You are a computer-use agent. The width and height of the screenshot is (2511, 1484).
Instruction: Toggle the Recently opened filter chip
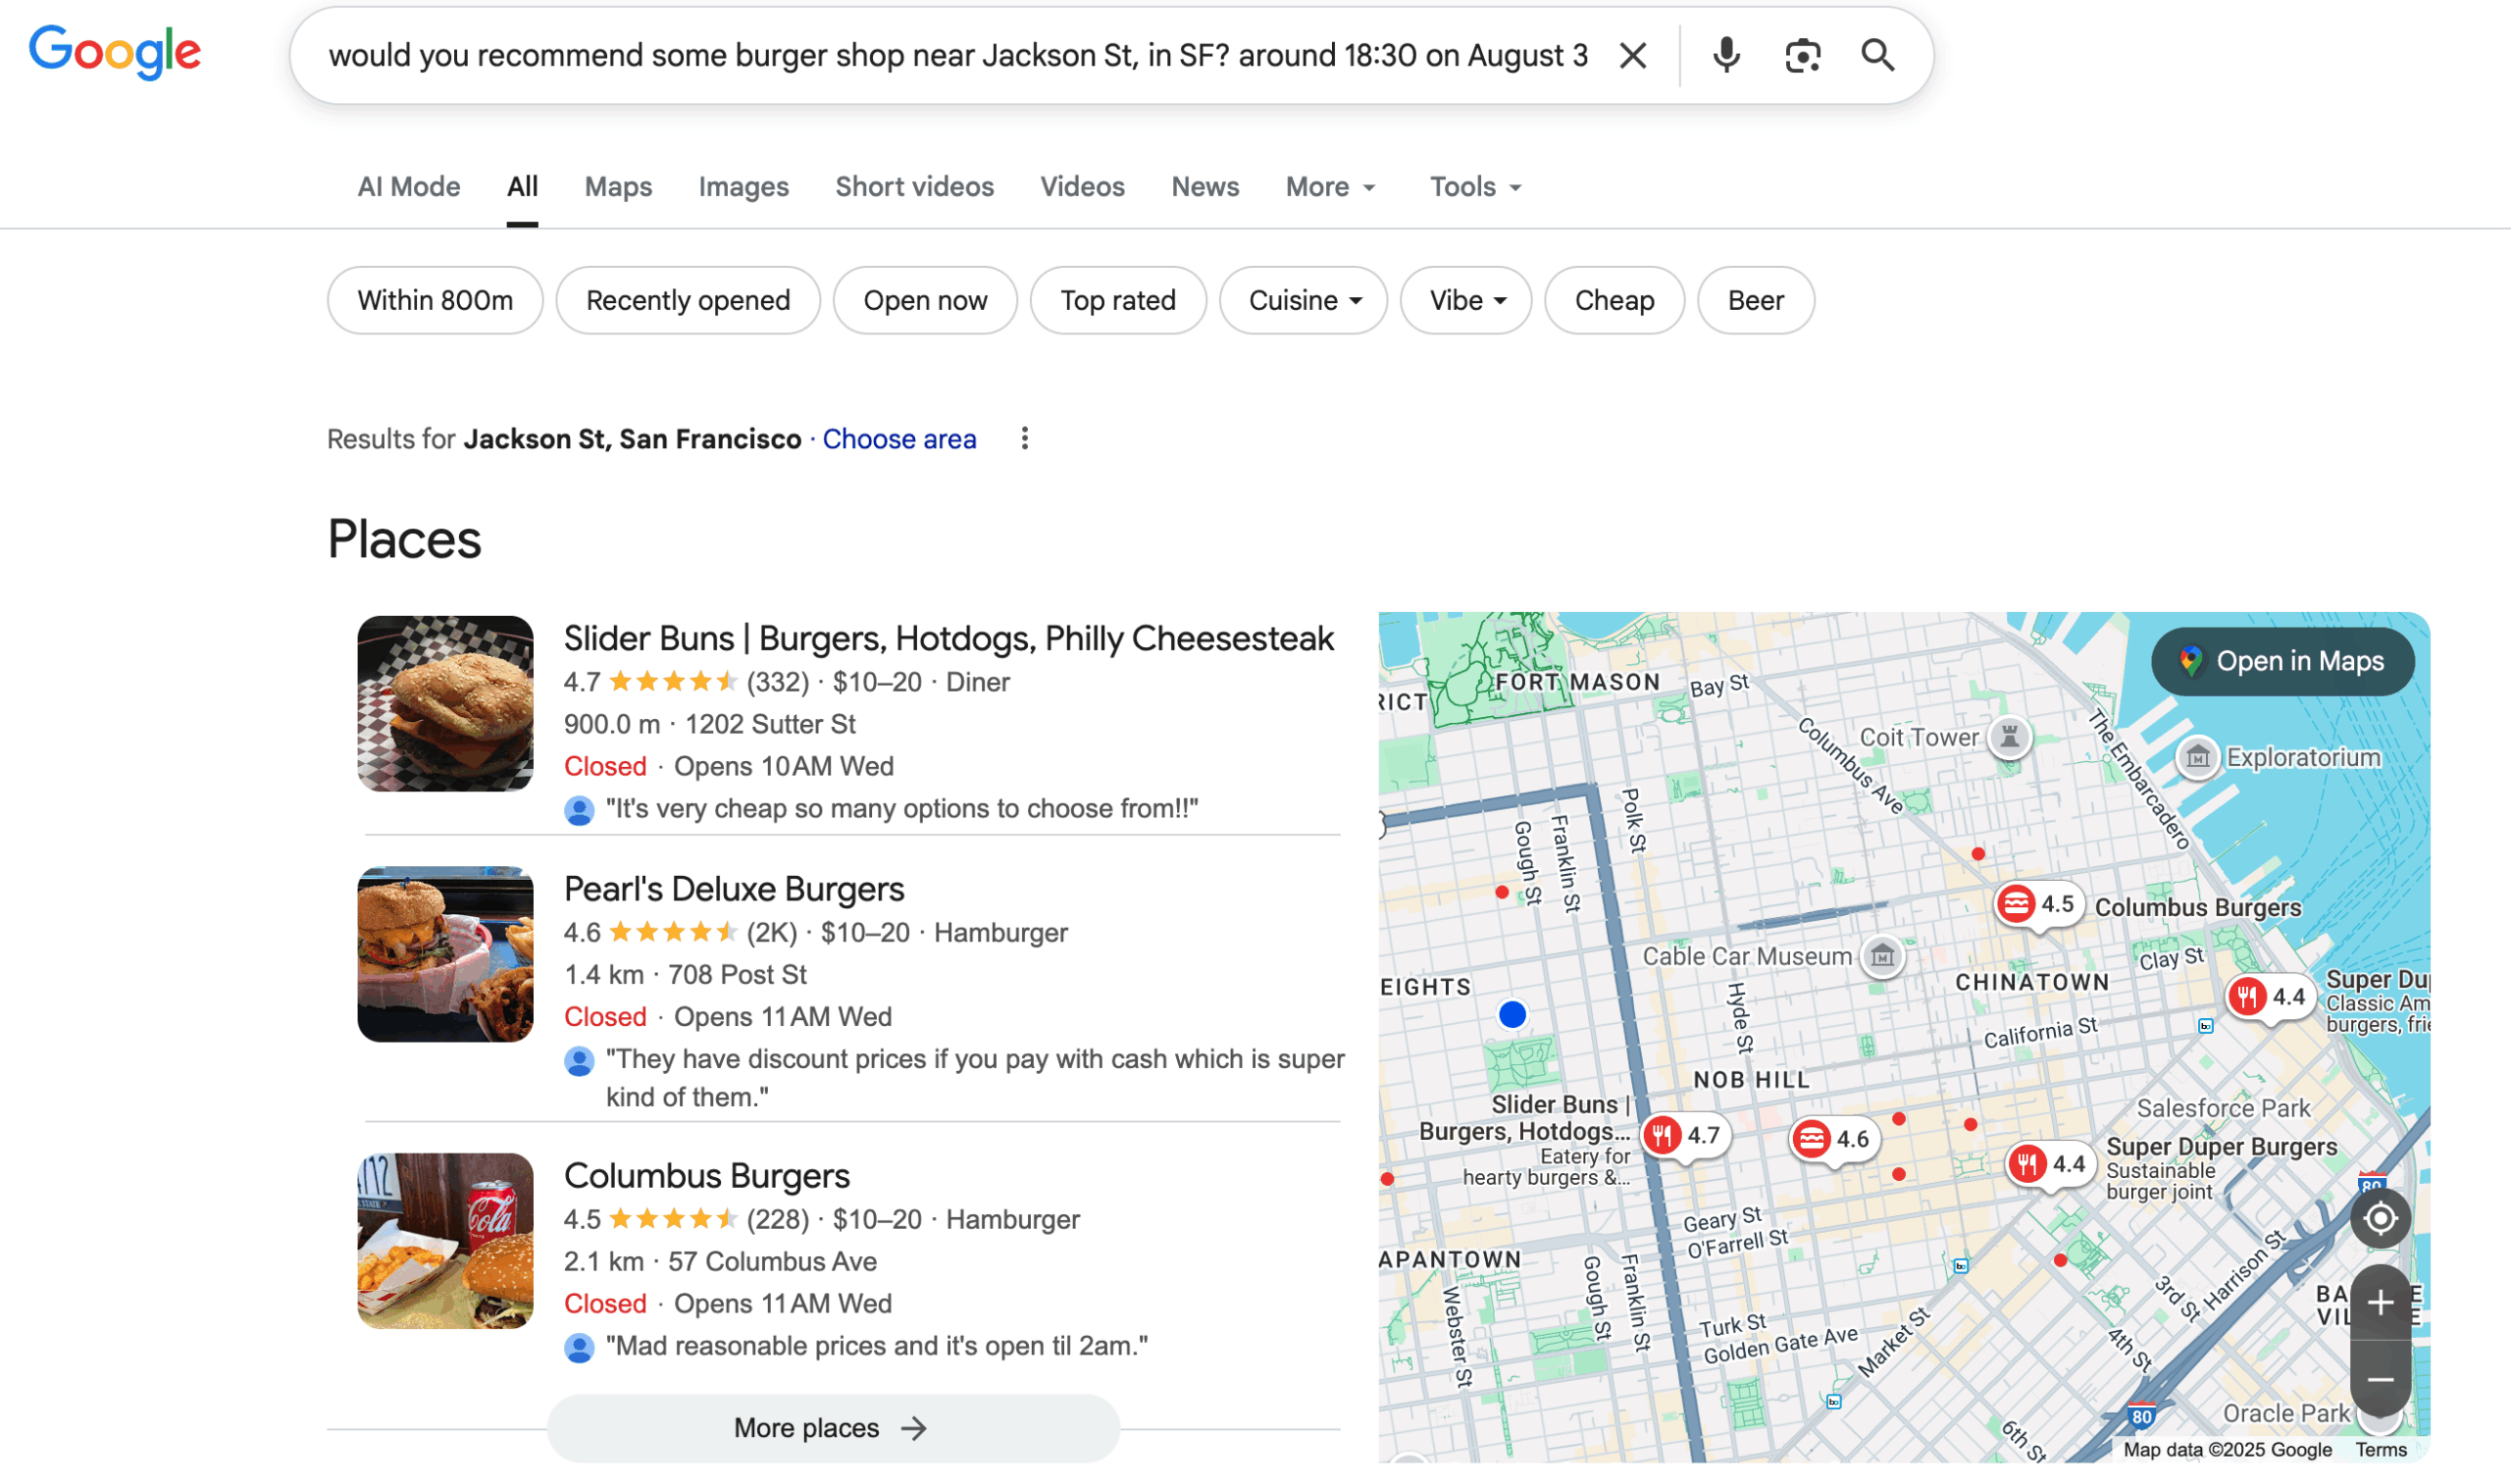688,300
